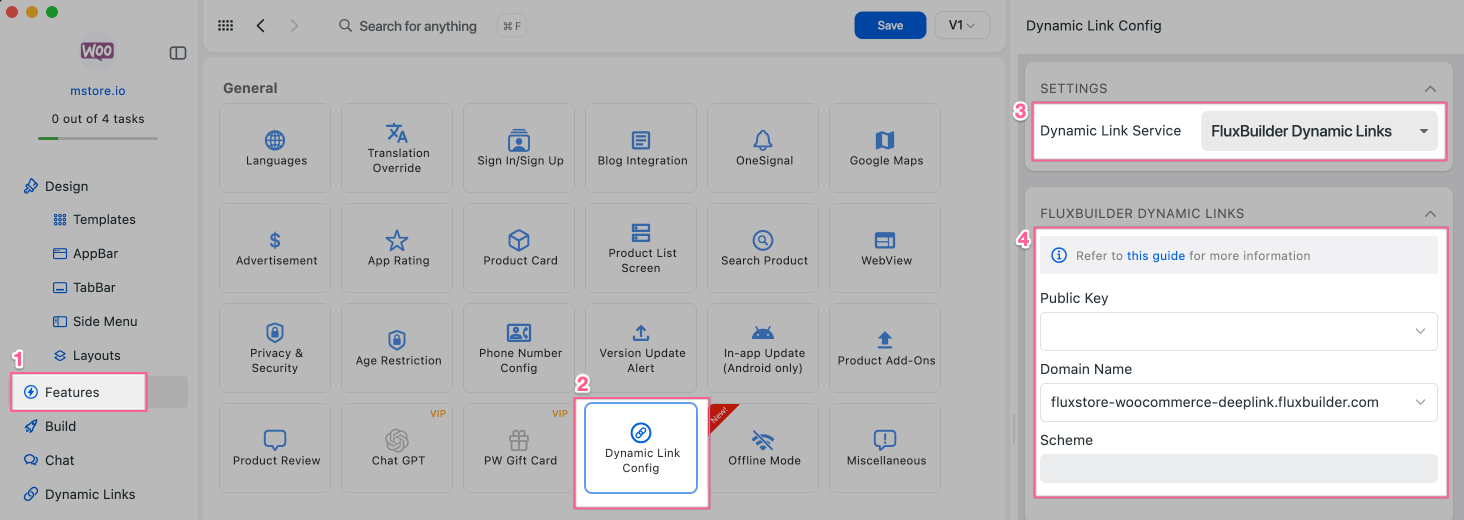
Task: Collapse the Settings section
Action: (x=1430, y=89)
